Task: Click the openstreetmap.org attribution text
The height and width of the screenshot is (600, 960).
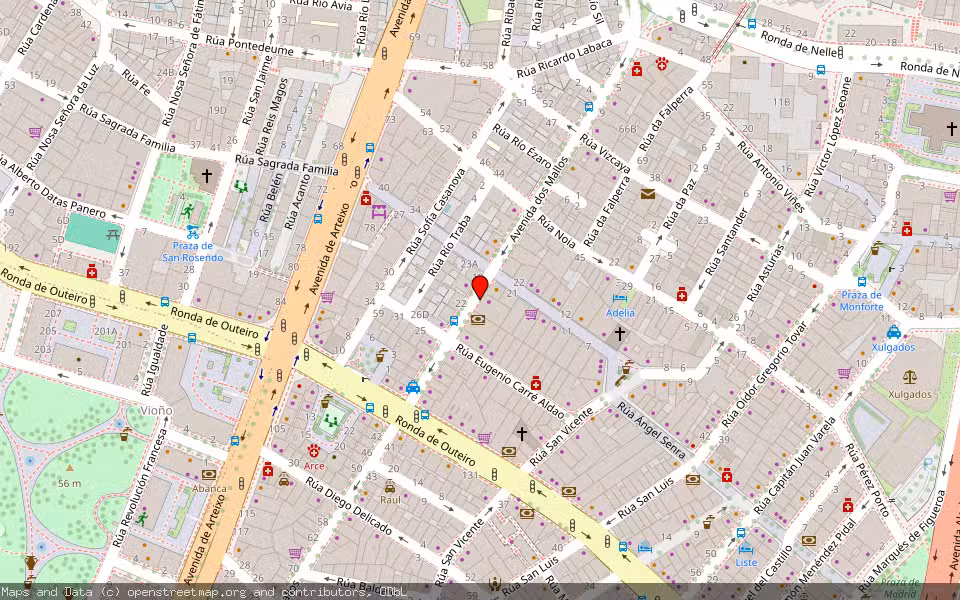Action: [186, 592]
